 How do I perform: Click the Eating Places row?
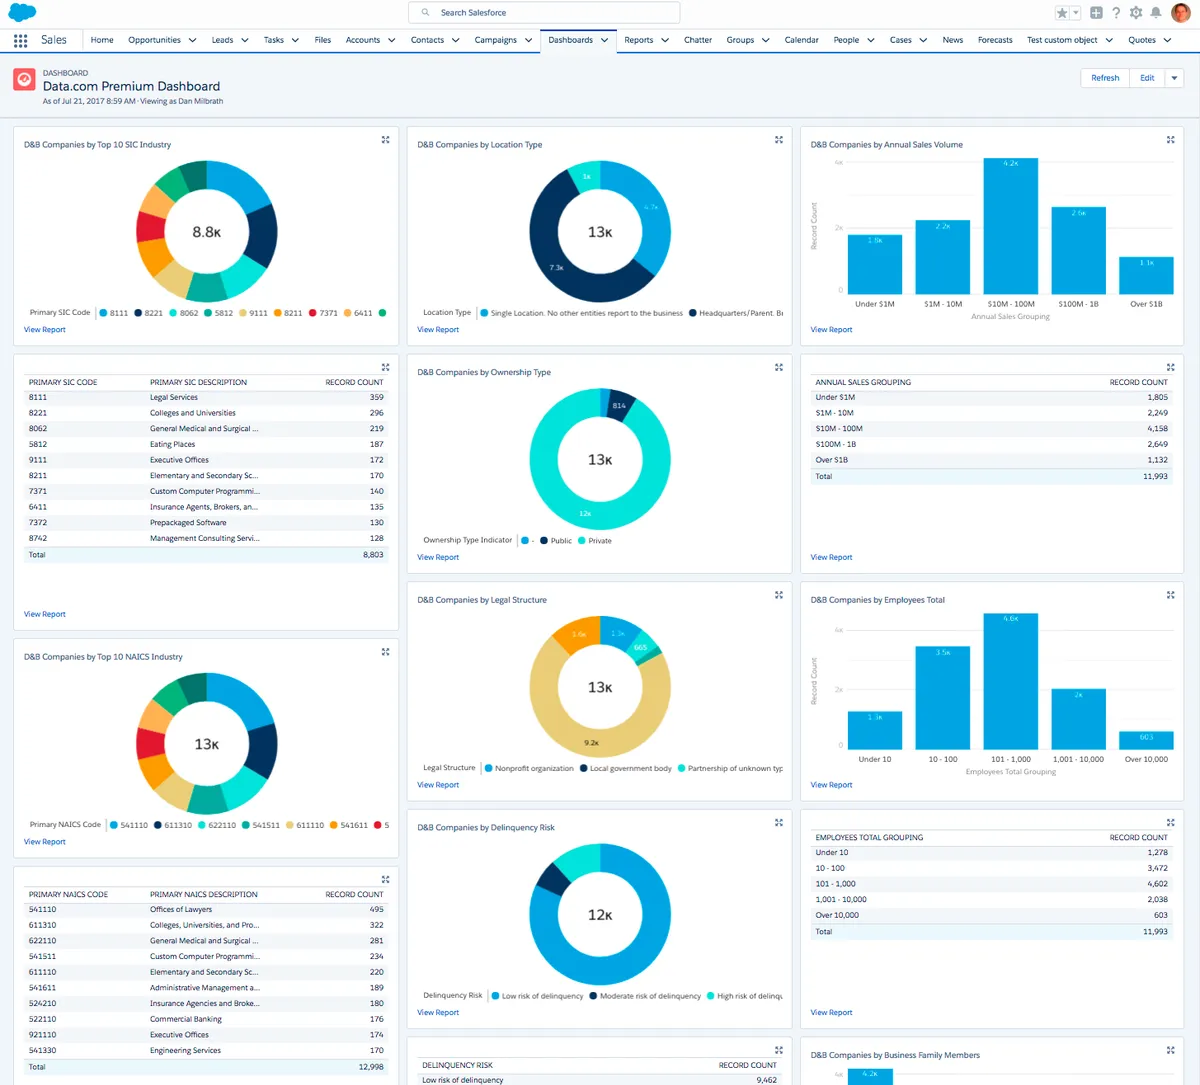(x=206, y=444)
